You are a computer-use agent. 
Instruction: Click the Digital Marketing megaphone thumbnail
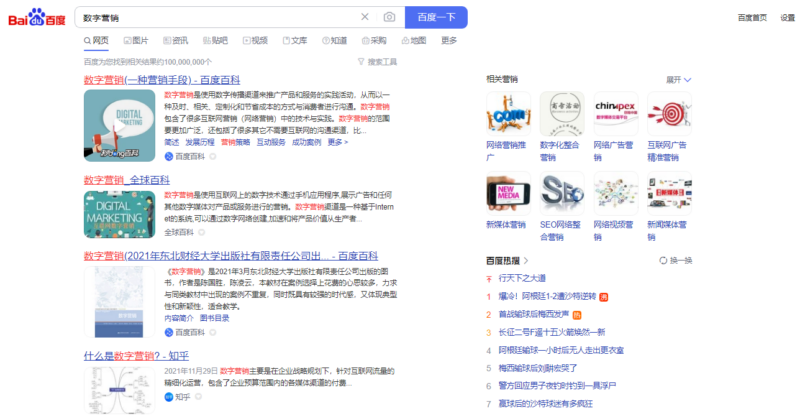119,126
